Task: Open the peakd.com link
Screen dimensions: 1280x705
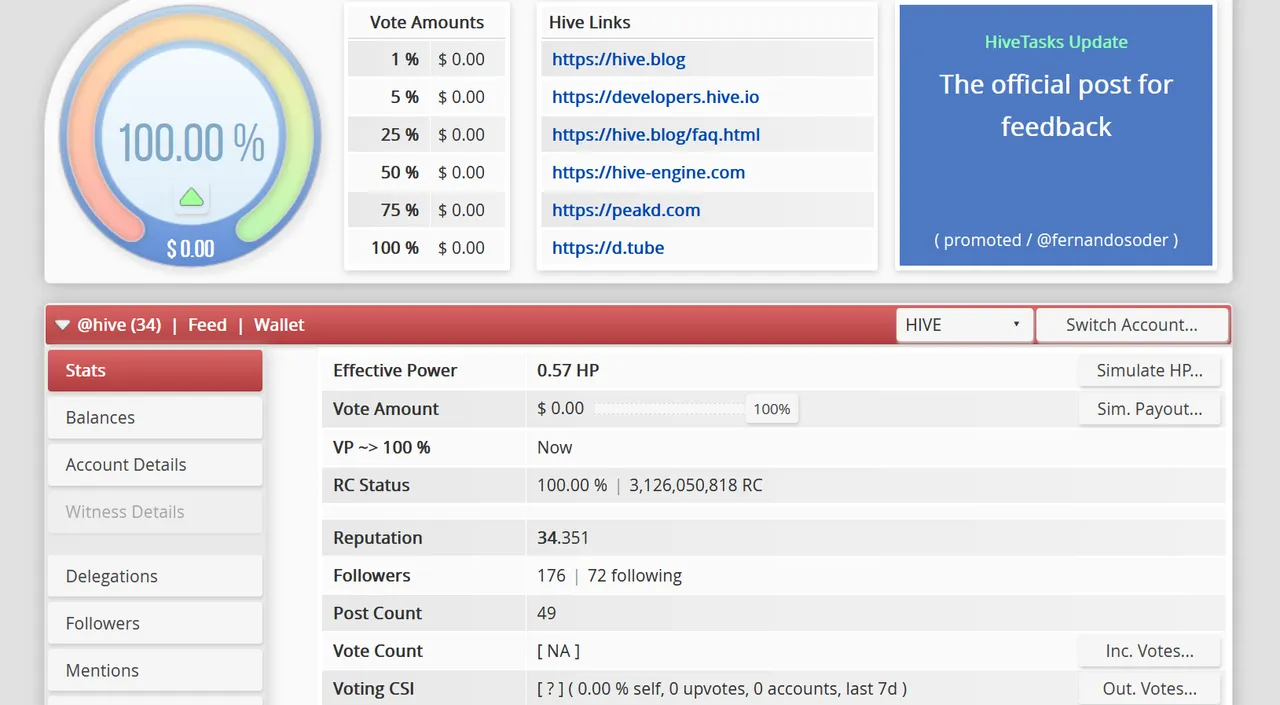Action: click(626, 210)
